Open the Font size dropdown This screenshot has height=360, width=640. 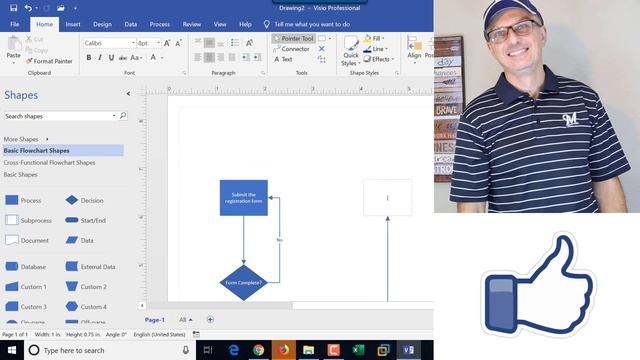coord(158,43)
